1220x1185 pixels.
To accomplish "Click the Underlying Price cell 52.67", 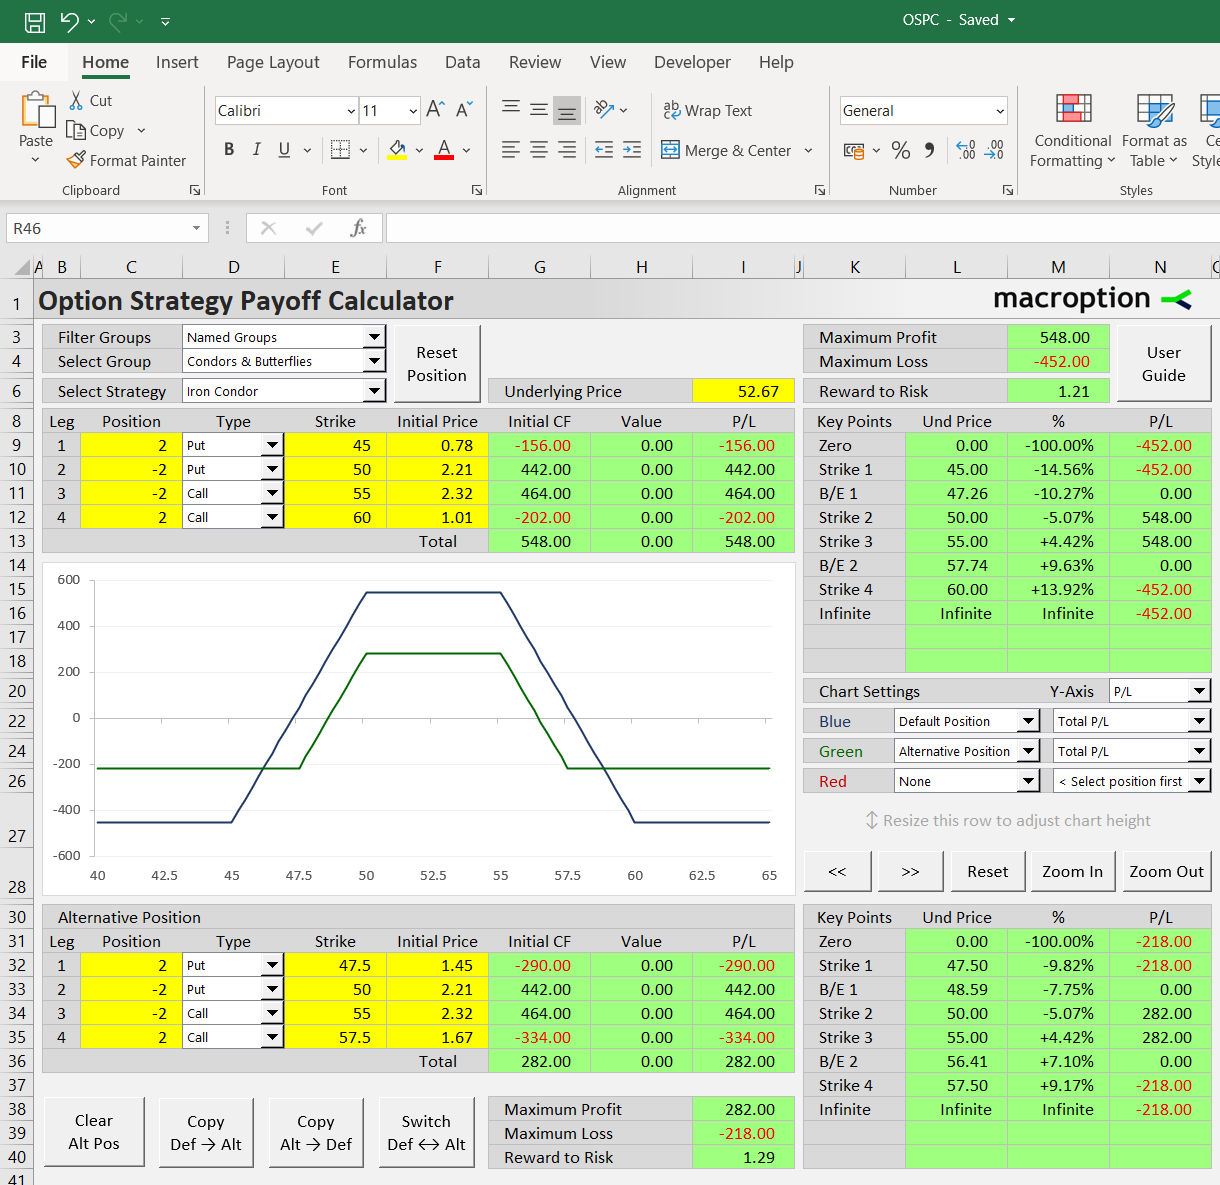I will pos(743,391).
